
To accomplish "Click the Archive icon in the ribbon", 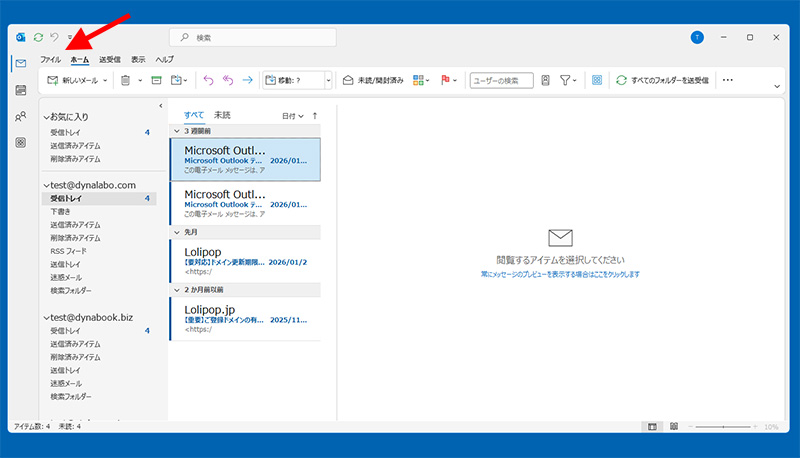I will click(156, 80).
